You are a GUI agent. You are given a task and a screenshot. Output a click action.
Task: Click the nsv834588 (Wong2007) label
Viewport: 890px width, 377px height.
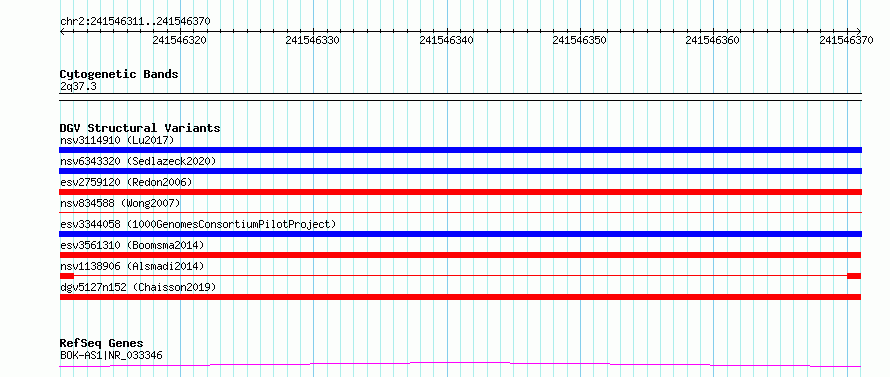tap(120, 203)
